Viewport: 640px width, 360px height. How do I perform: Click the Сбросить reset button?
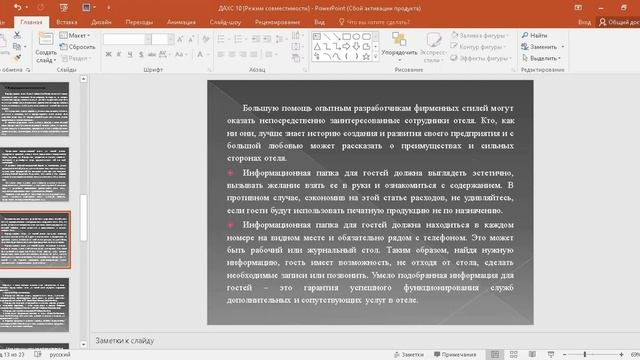point(78,47)
